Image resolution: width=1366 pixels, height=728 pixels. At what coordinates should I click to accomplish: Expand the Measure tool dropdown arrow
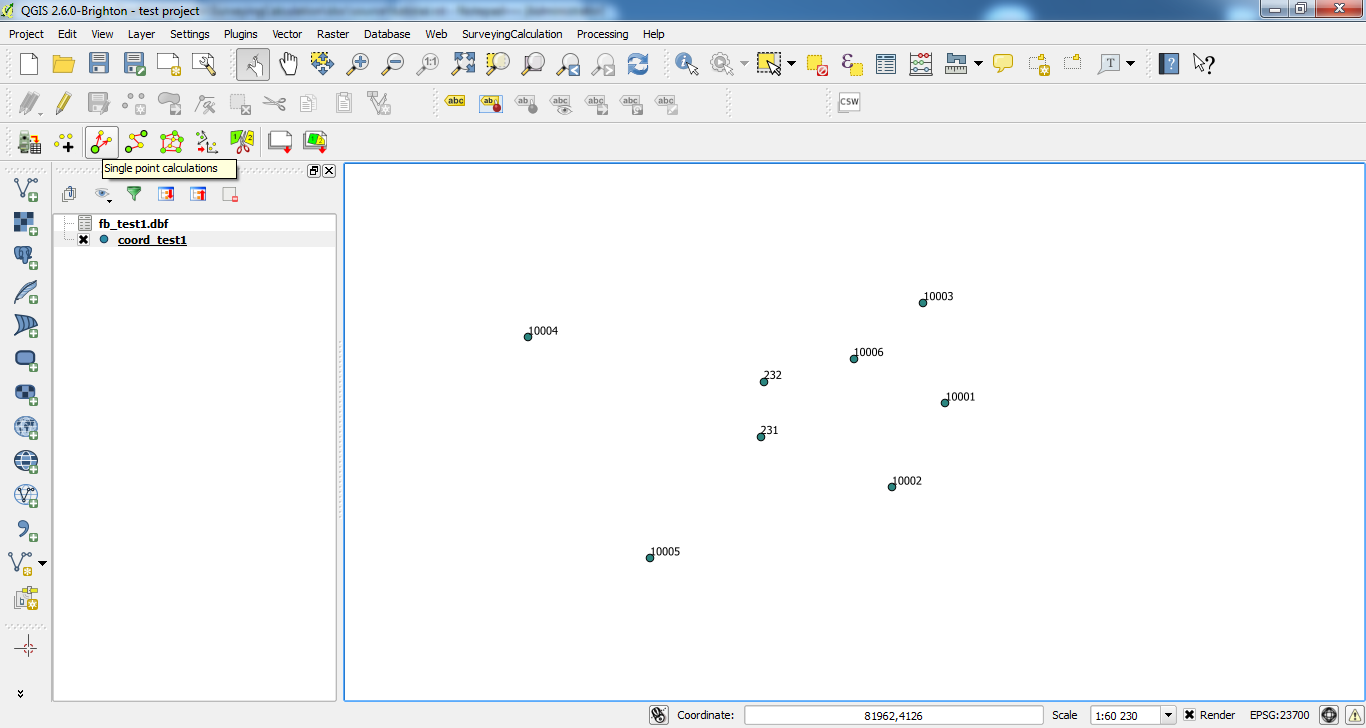[978, 64]
